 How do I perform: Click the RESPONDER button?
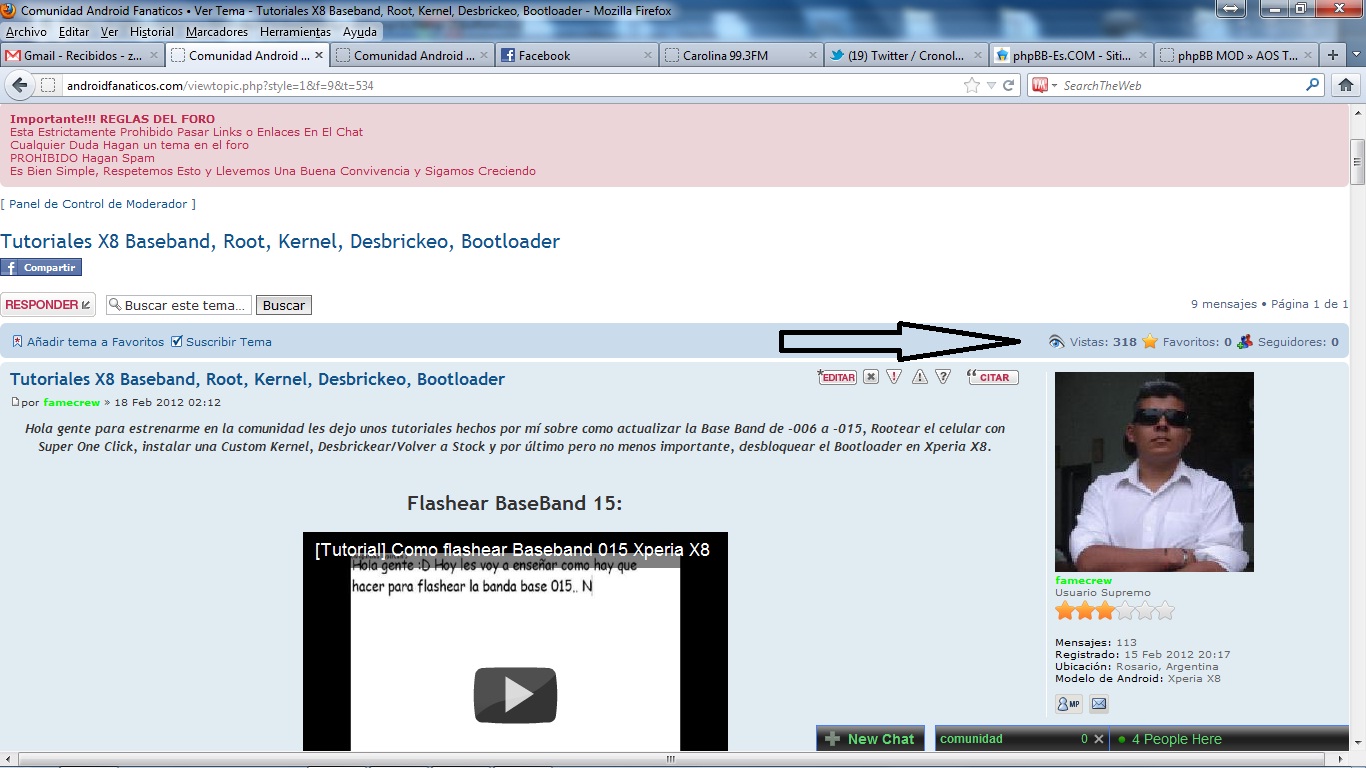pyautogui.click(x=47, y=305)
